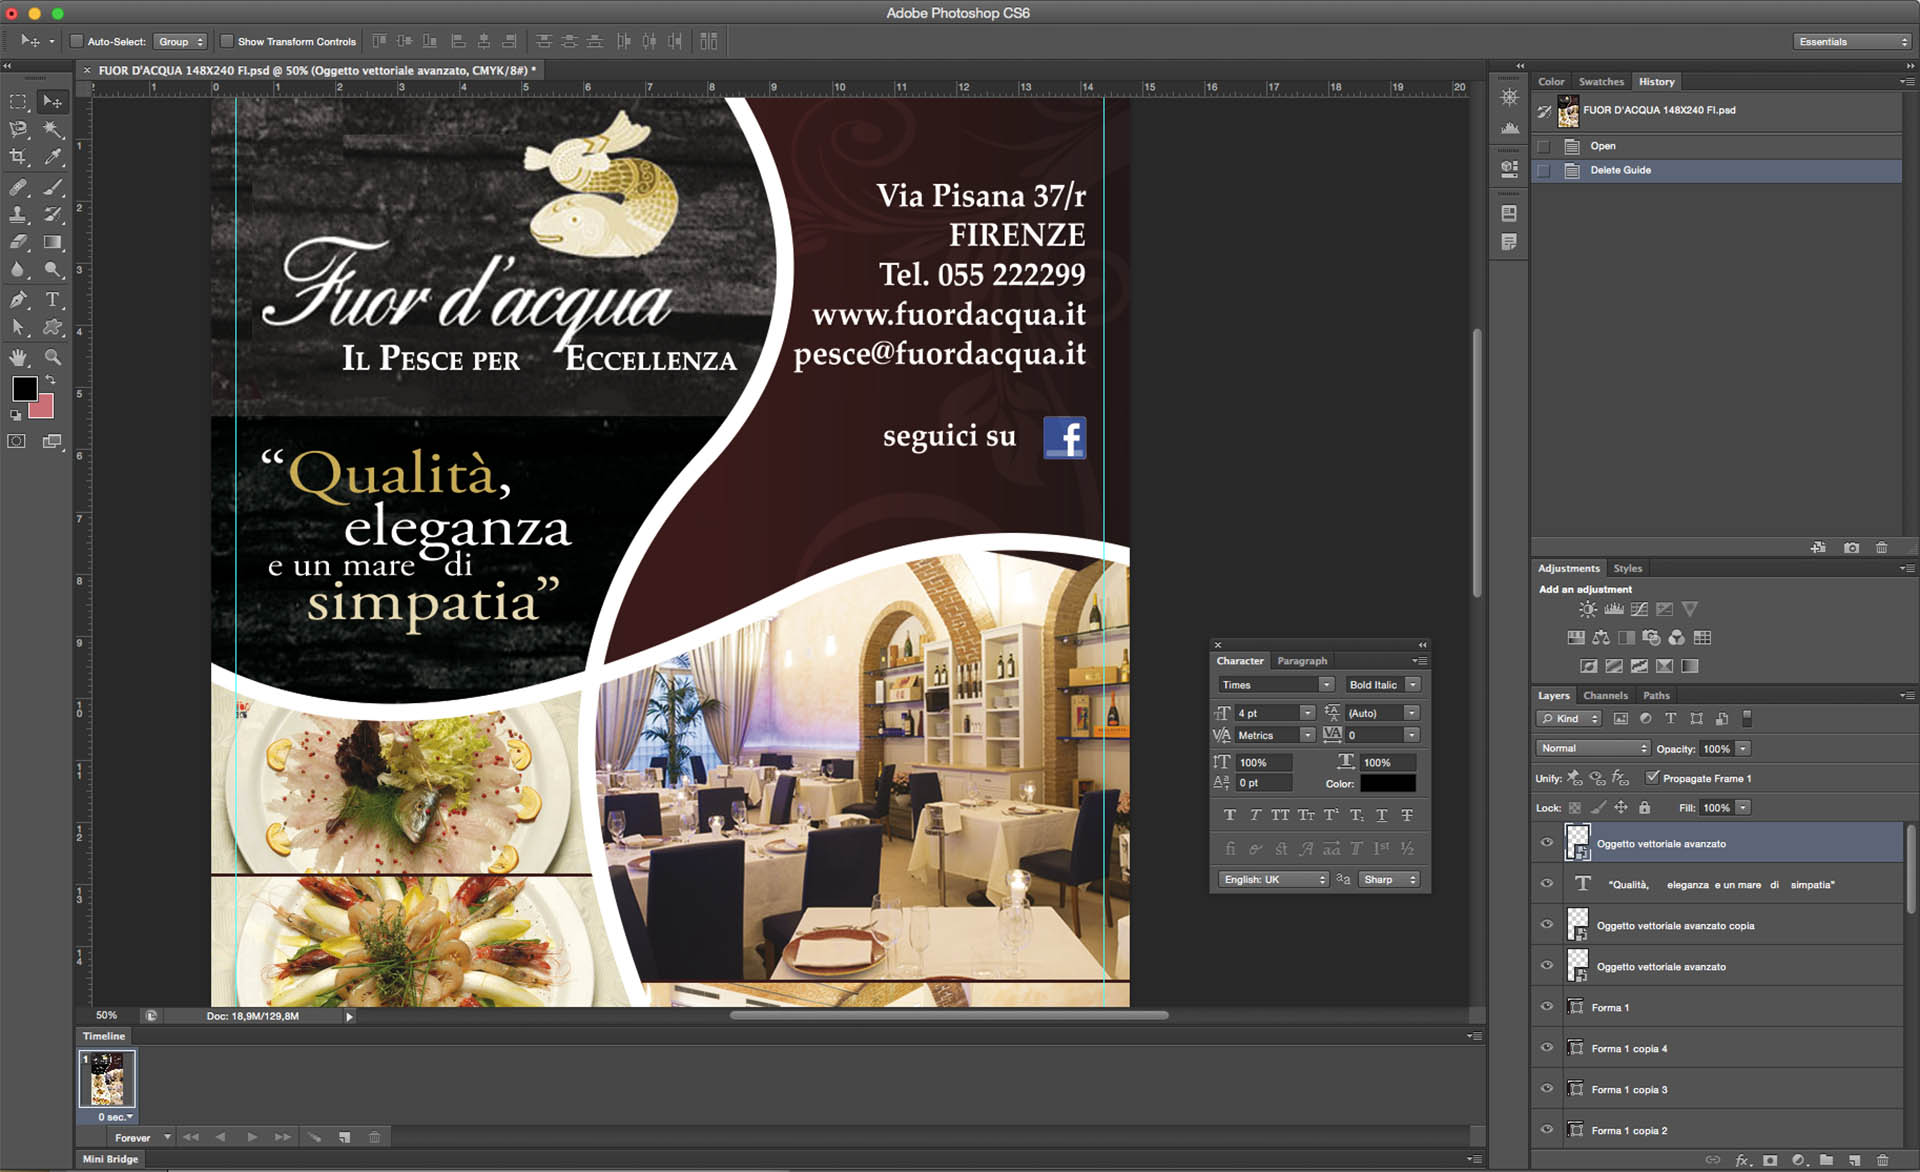Select the Delete Guide history state

tap(1717, 170)
